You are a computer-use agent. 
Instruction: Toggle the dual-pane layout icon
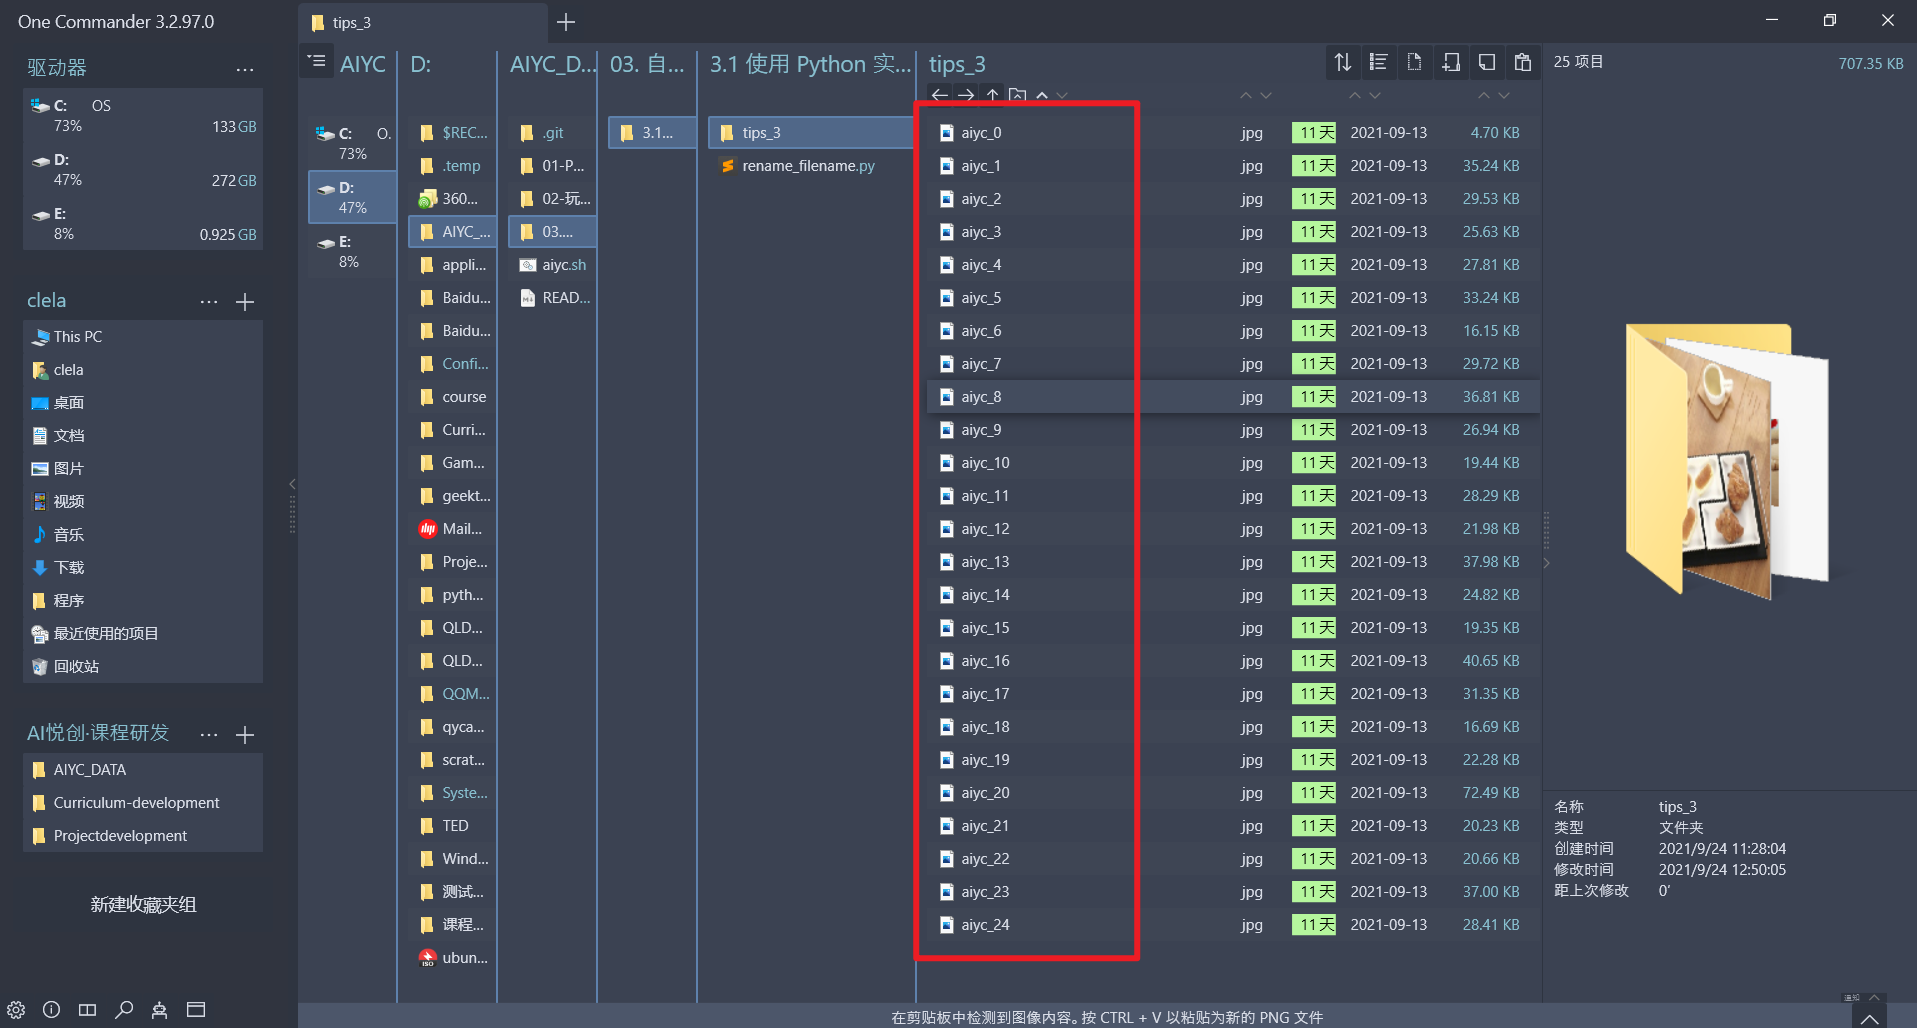click(x=88, y=1010)
